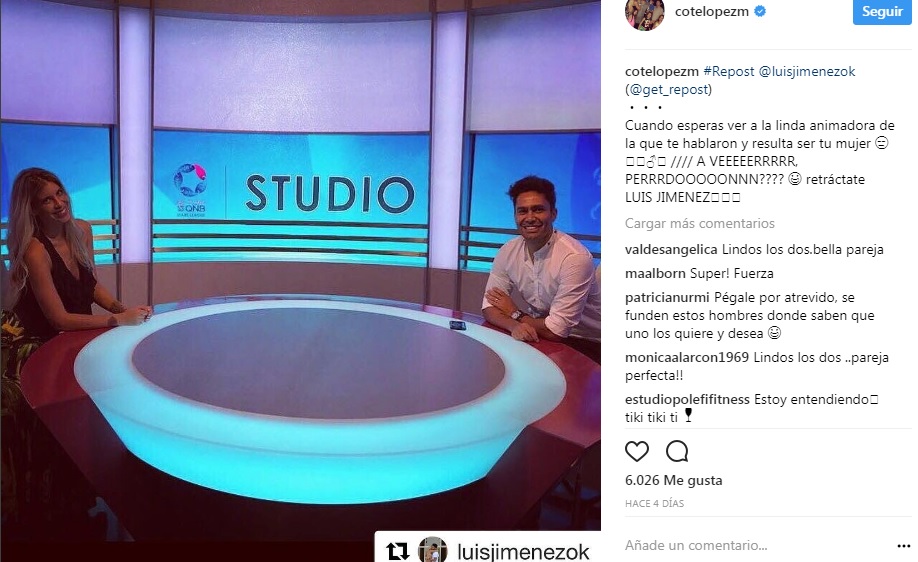View the 6.026 Me gusta likes list
The width and height of the screenshot is (918, 562).
(x=673, y=481)
